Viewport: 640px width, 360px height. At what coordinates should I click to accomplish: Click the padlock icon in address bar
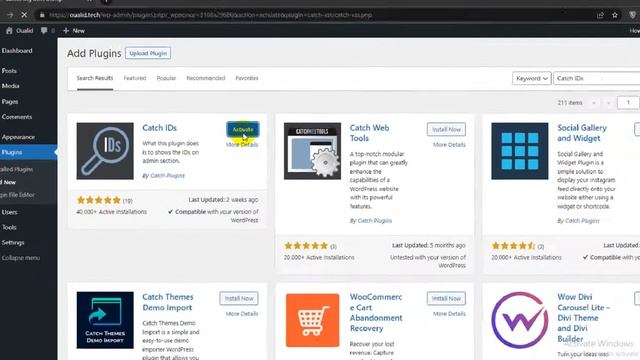pos(42,15)
